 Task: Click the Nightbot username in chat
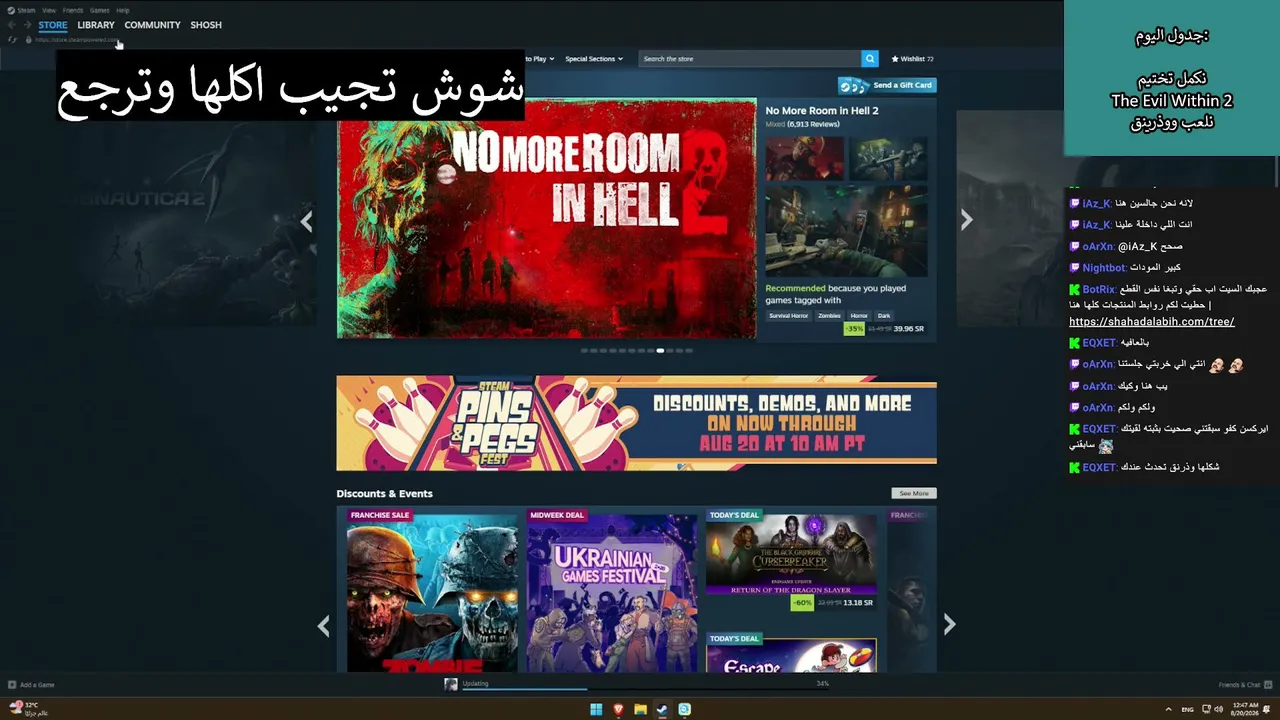(x=1104, y=268)
